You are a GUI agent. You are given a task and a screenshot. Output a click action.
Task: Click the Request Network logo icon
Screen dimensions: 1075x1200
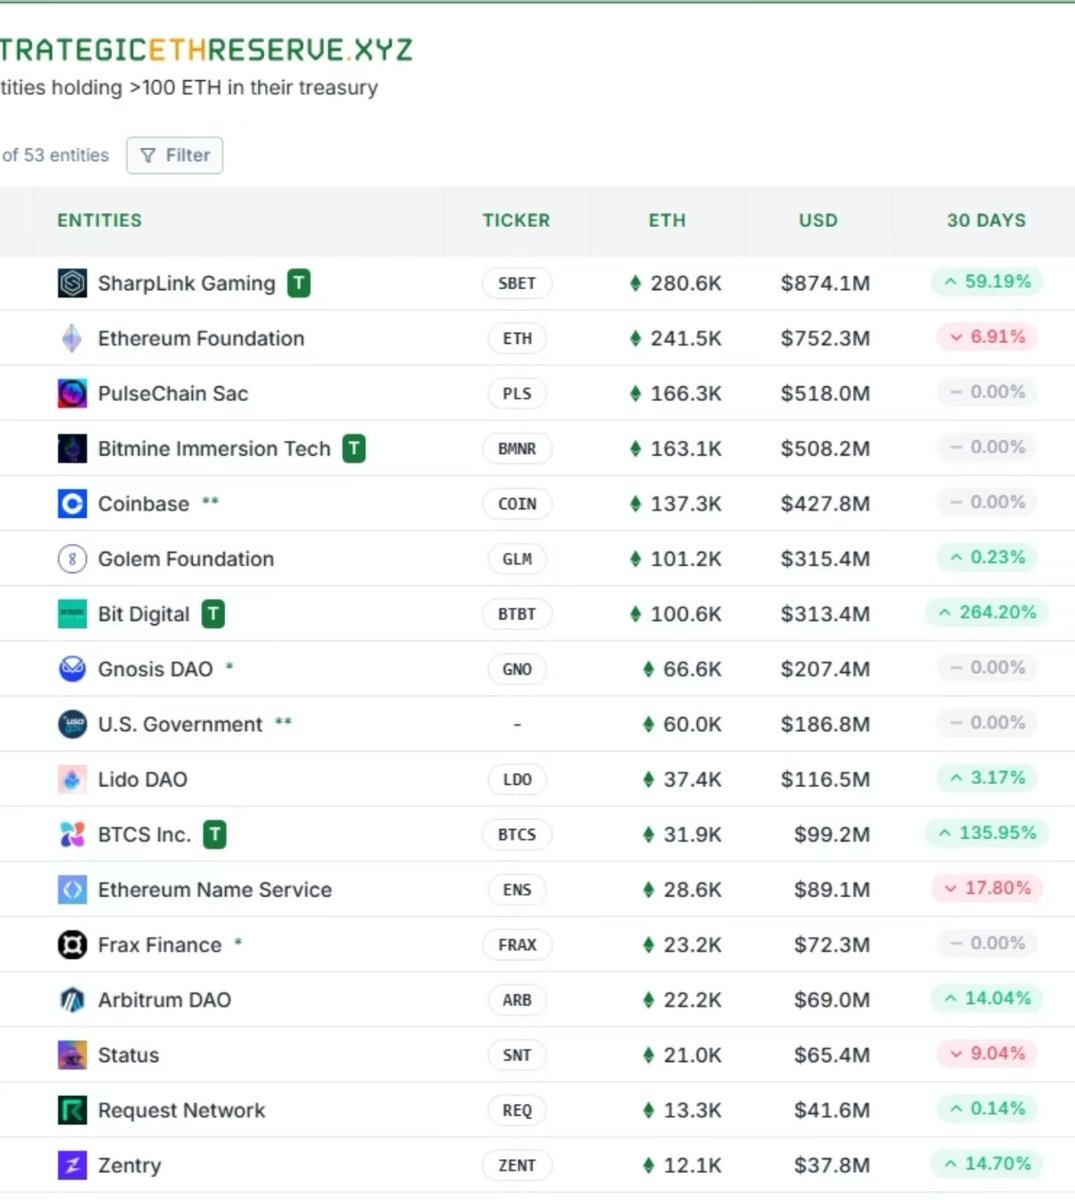tap(72, 1110)
